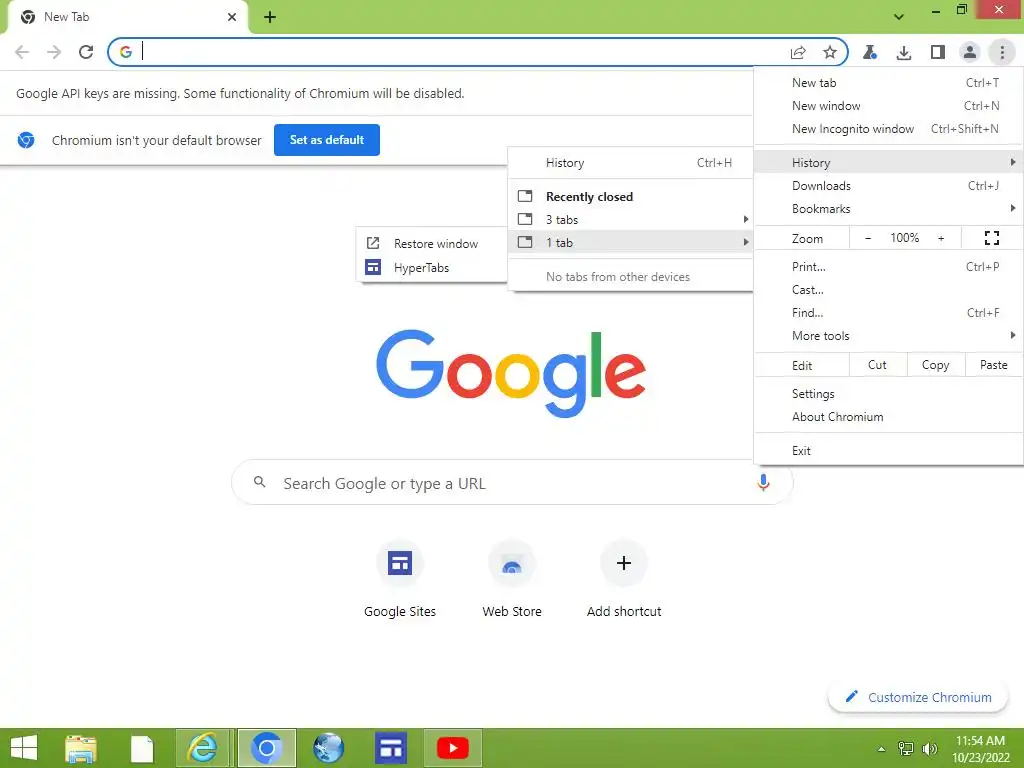Toggle fullscreen icon beside Zoom
Image resolution: width=1024 pixels, height=768 pixels.
(x=991, y=238)
